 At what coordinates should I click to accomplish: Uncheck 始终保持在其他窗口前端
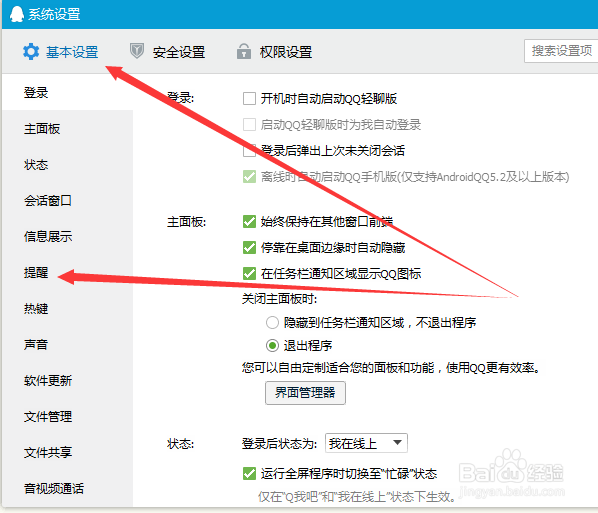click(249, 221)
